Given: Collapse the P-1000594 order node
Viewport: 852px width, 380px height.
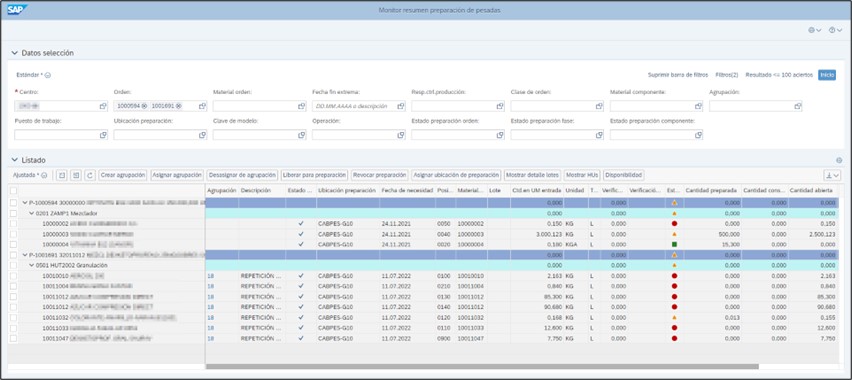Looking at the screenshot, I should click(x=24, y=203).
